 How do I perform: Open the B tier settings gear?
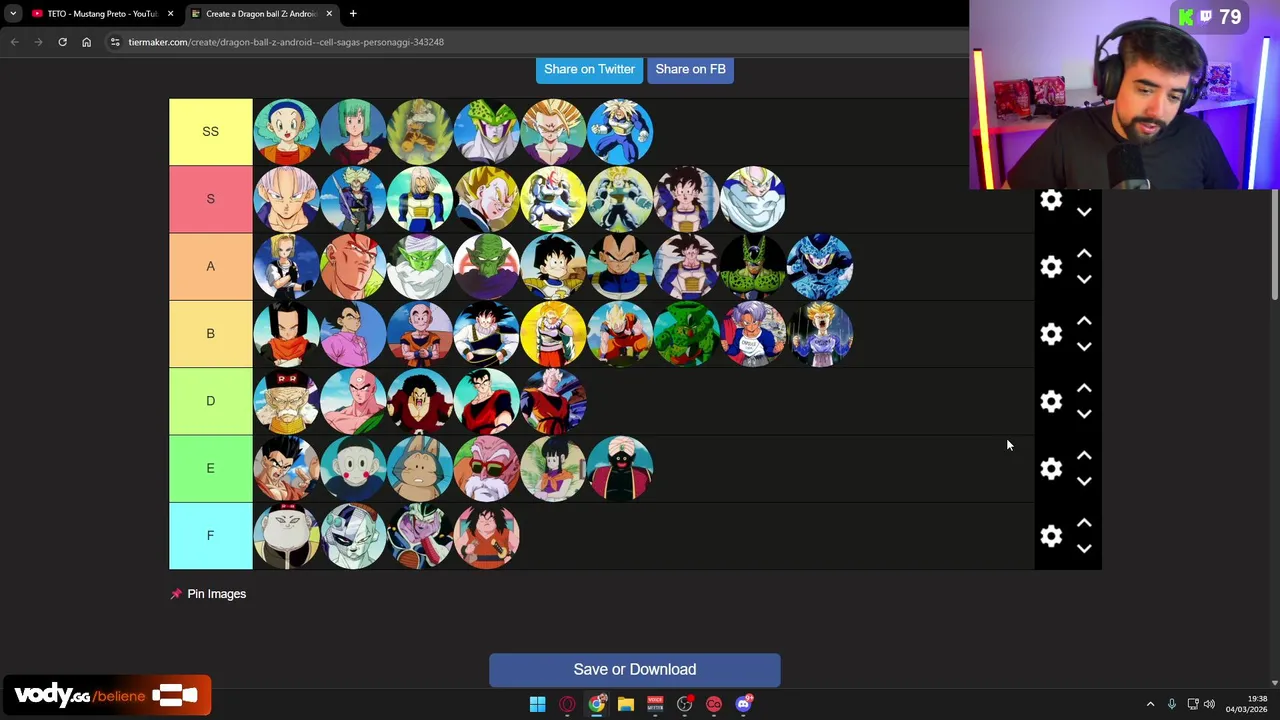[x=1051, y=334]
